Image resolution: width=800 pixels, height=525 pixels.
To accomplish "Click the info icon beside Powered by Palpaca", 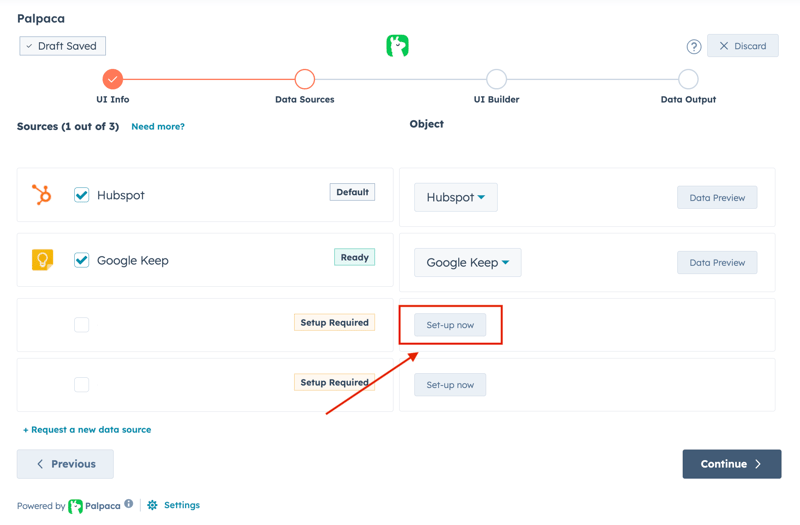I will click(129, 505).
